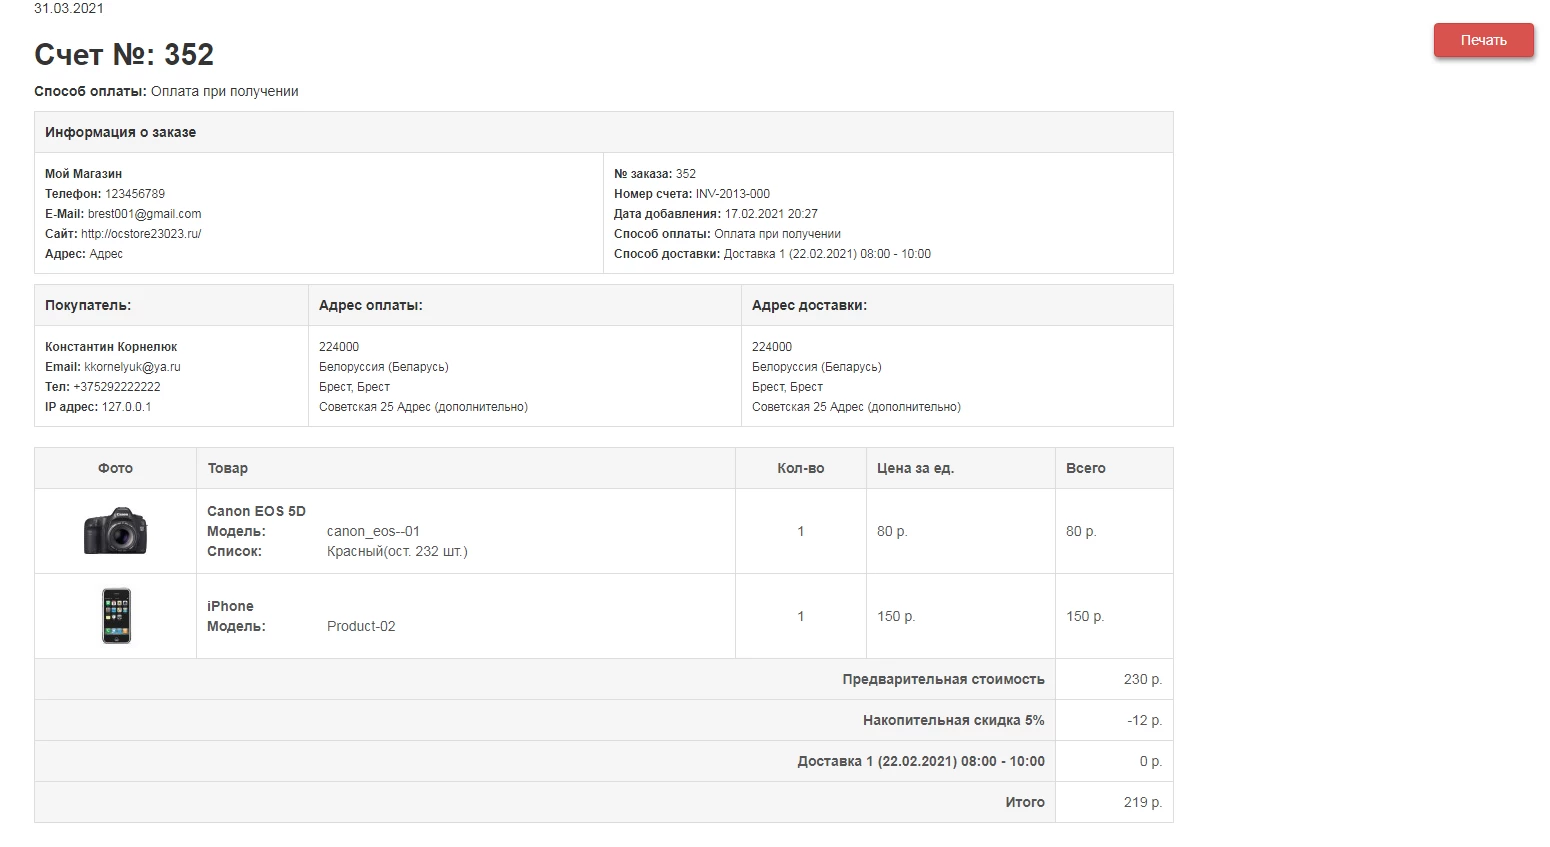
Task: Click the iPhone product name text
Action: coord(230,606)
